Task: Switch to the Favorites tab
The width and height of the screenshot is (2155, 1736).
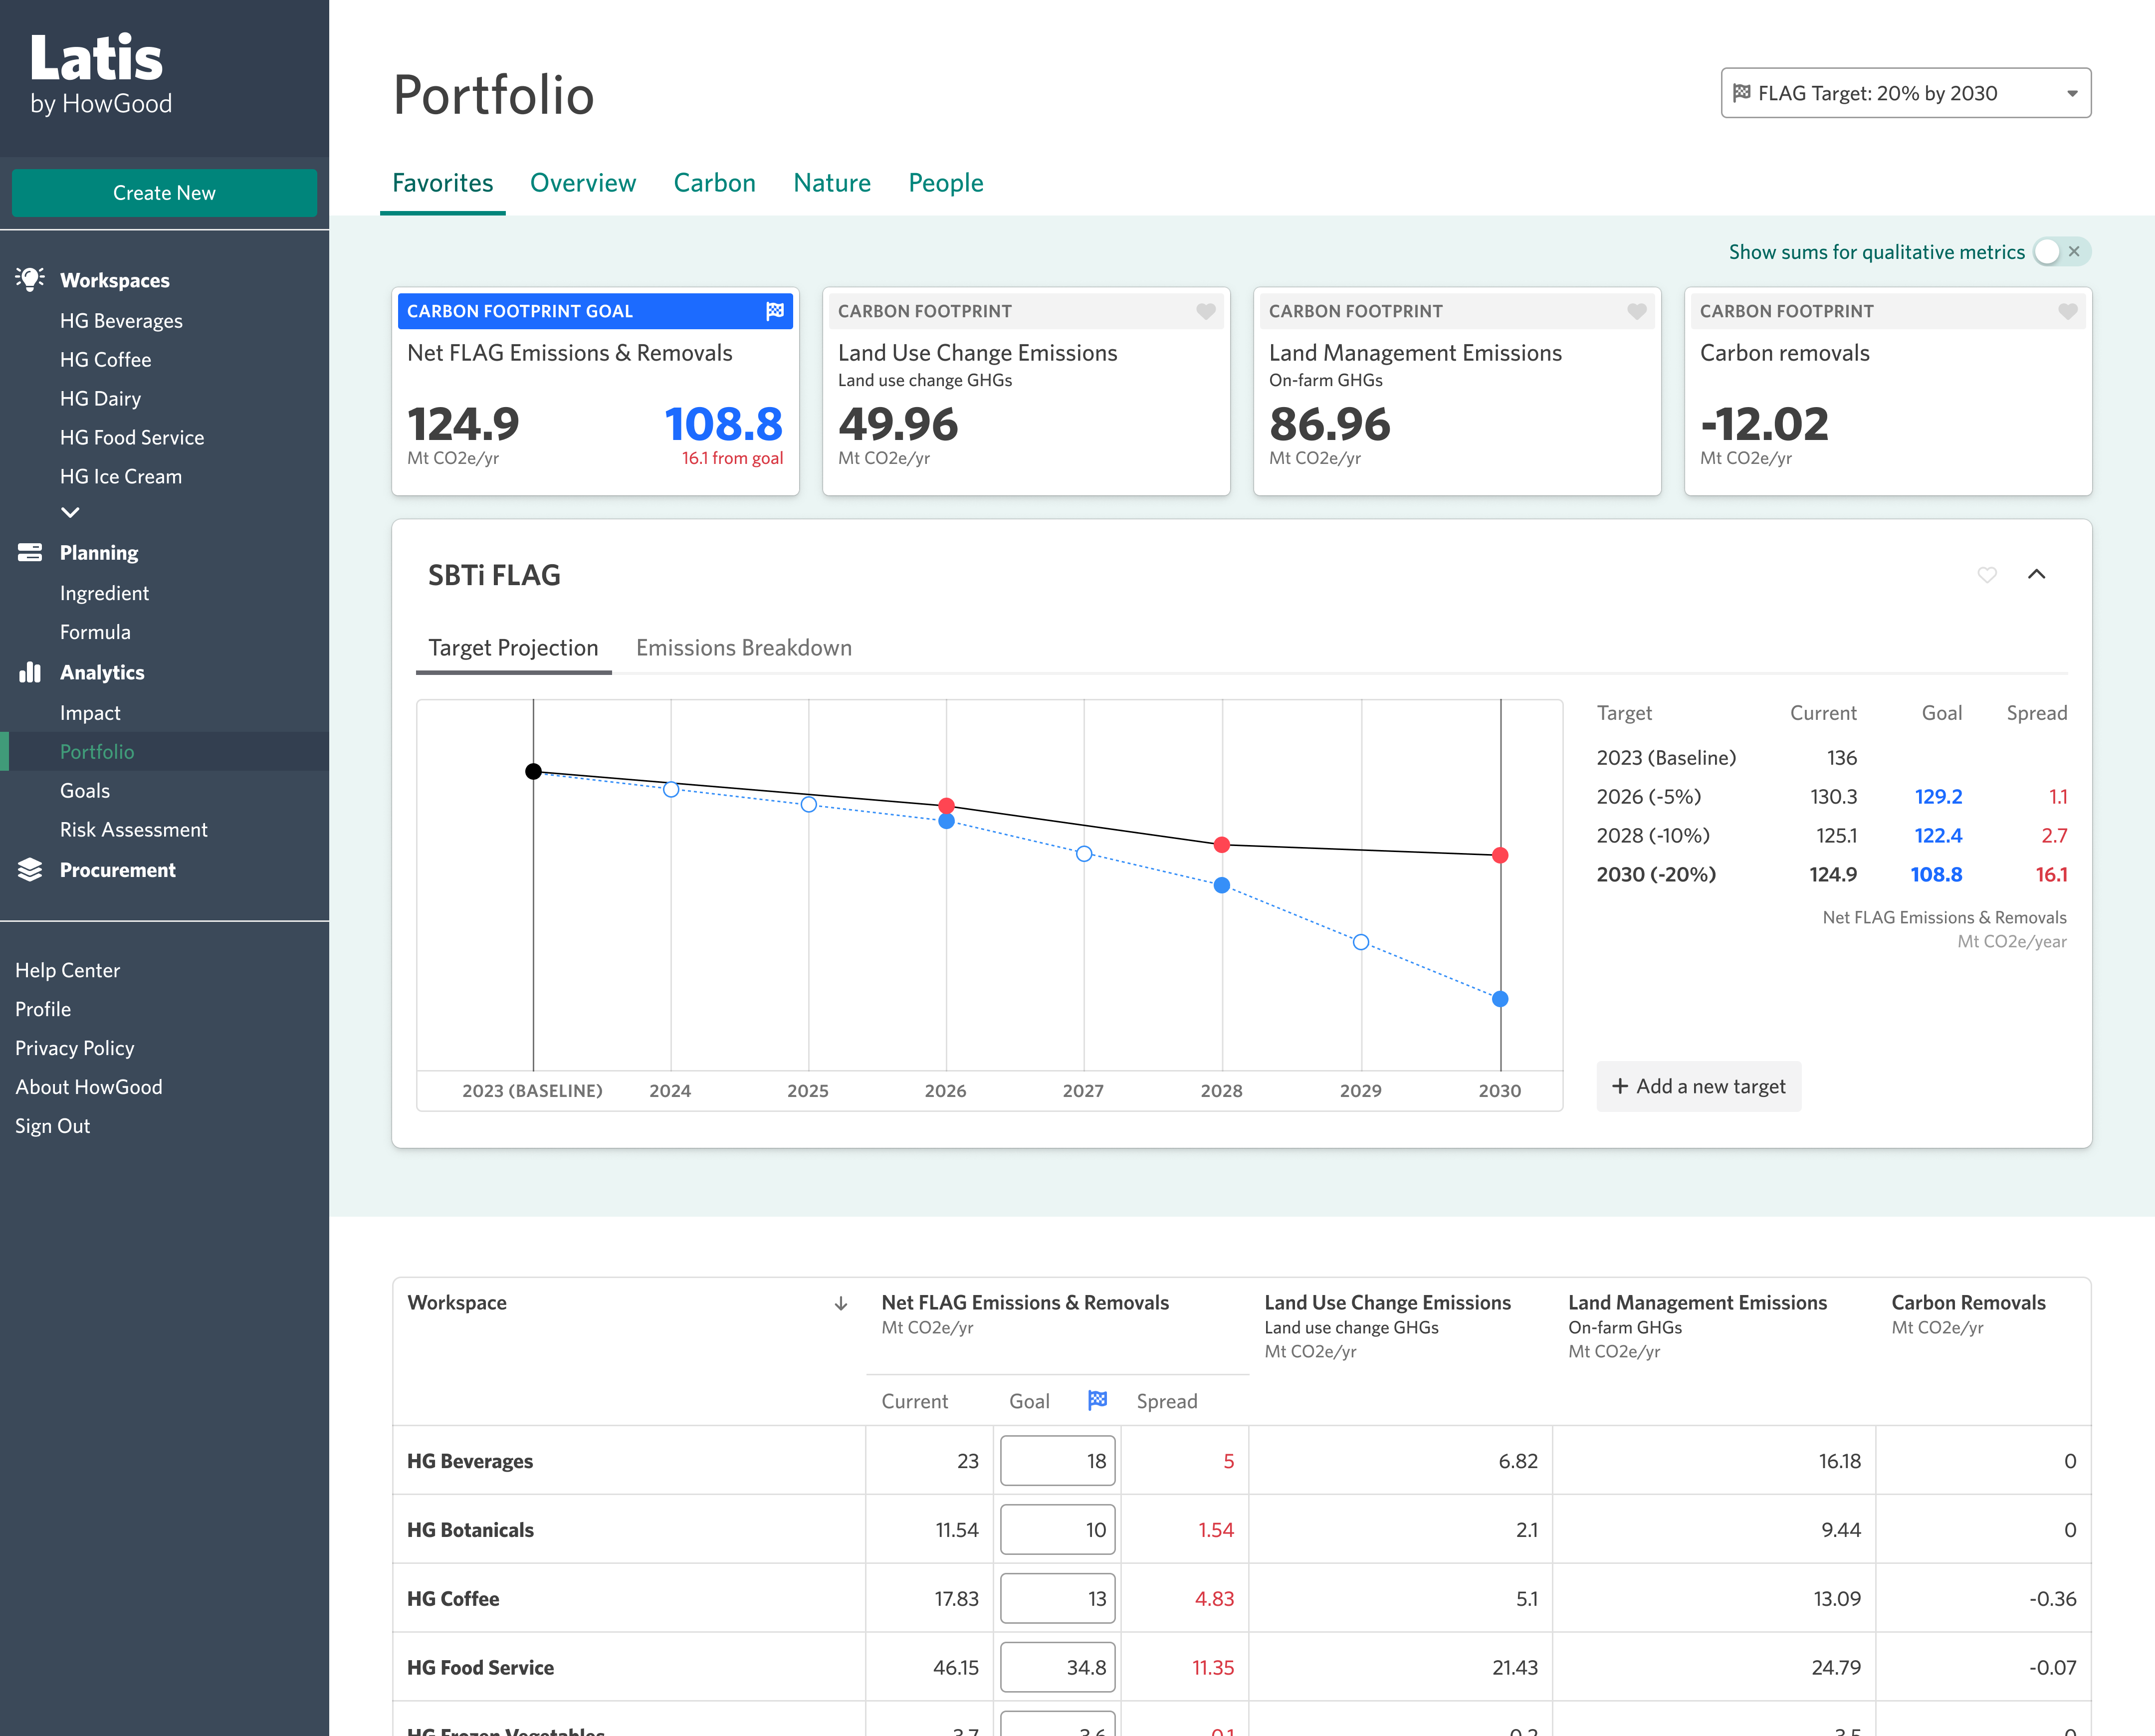Action: [442, 183]
